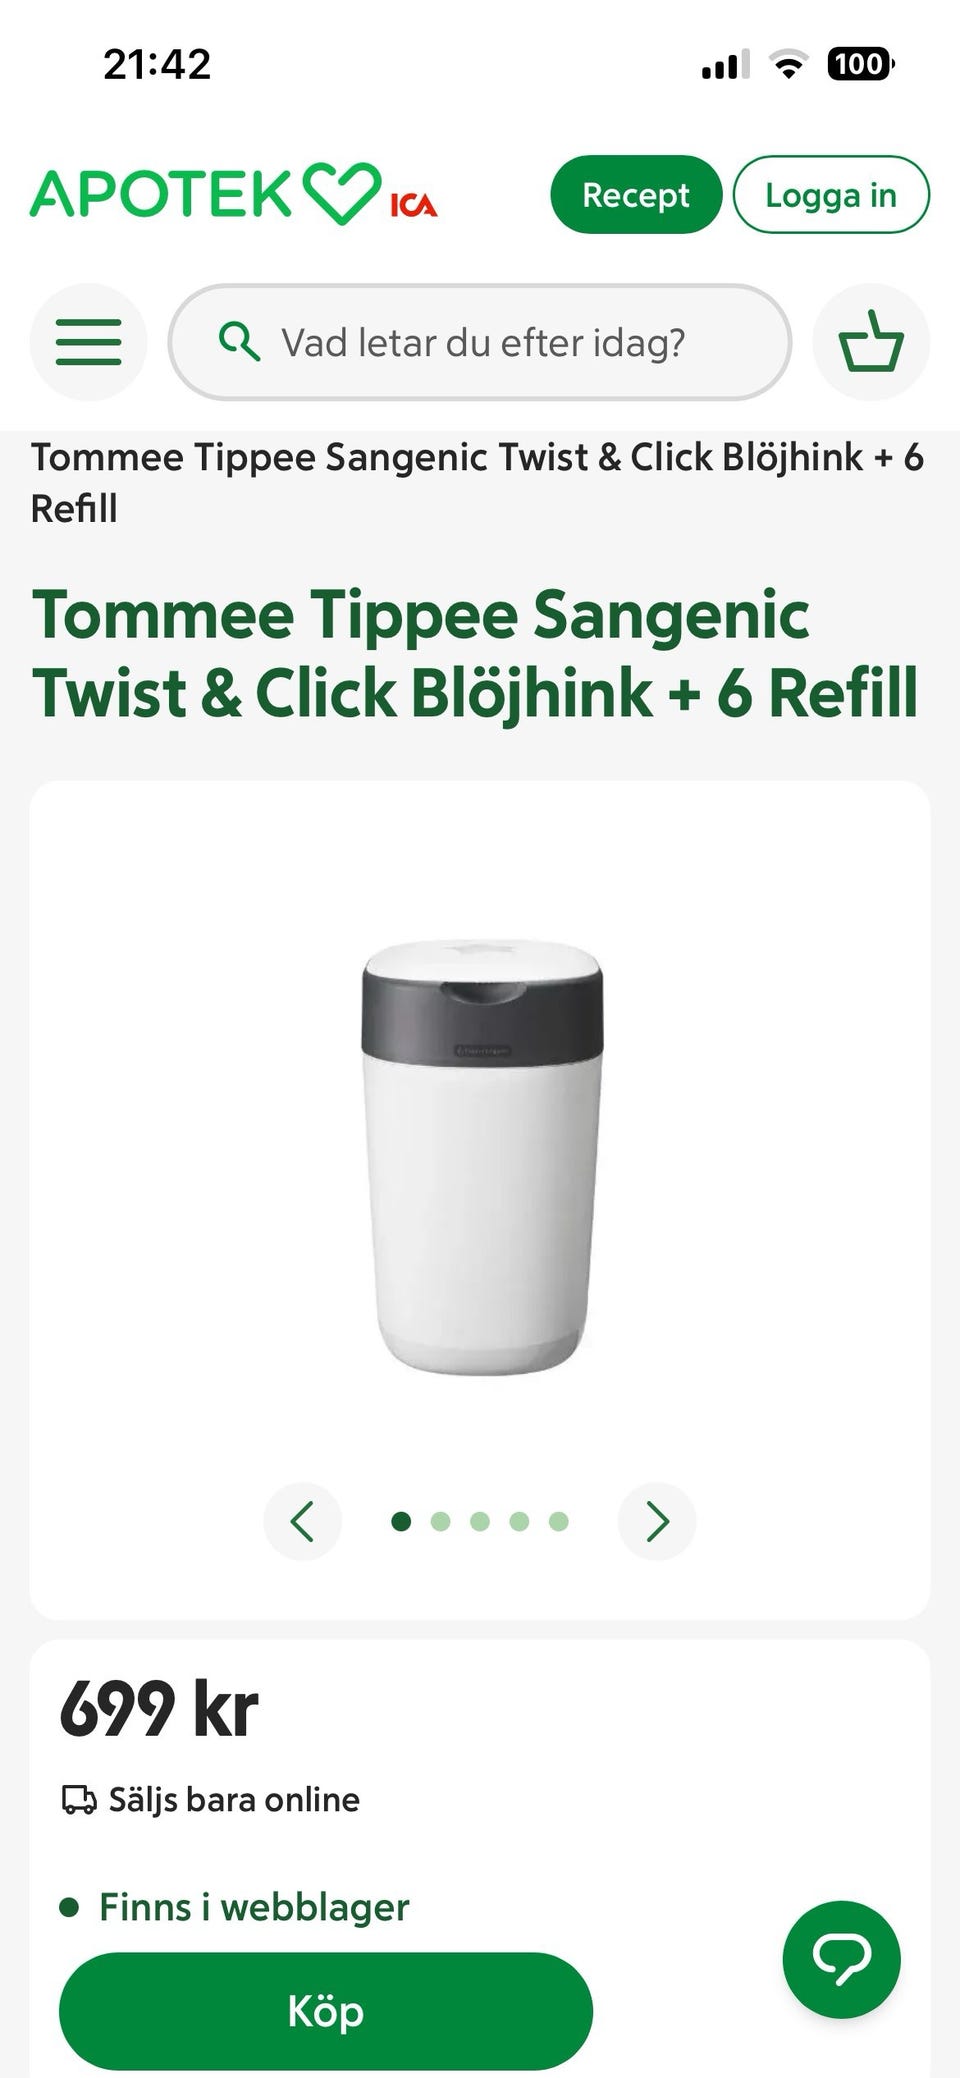
Task: Jump to the fourth carousel dot
Action: click(519, 1521)
